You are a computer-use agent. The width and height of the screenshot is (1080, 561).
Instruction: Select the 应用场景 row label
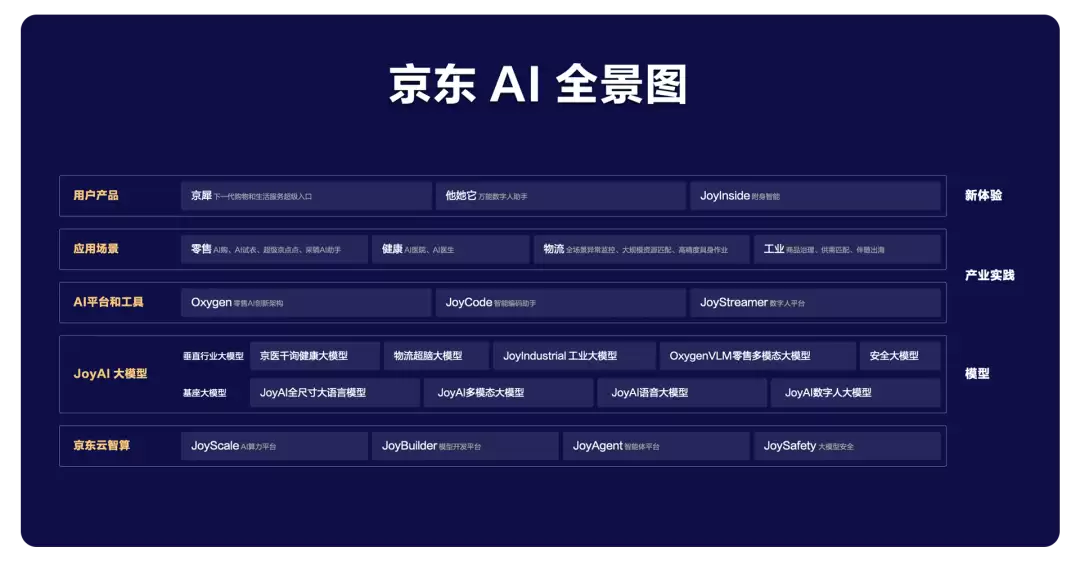pos(96,249)
